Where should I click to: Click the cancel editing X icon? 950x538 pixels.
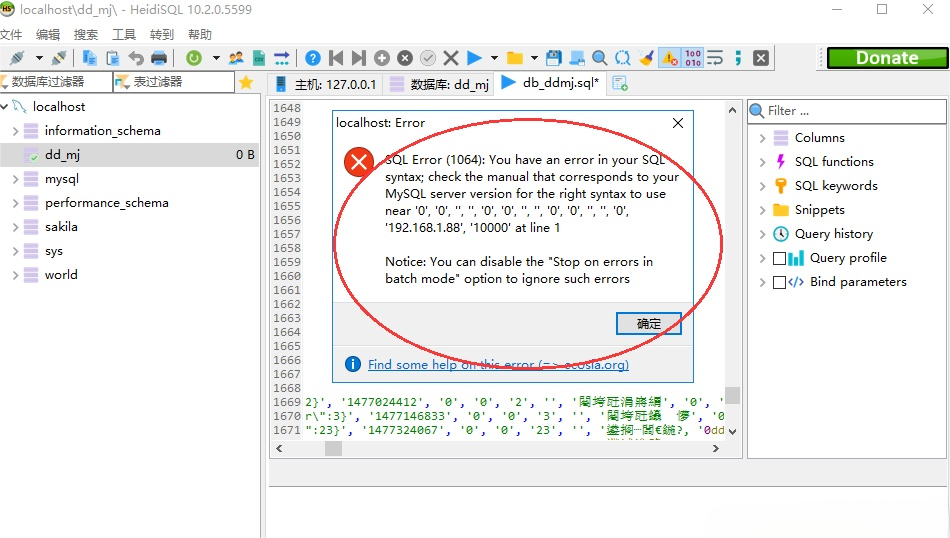point(451,58)
